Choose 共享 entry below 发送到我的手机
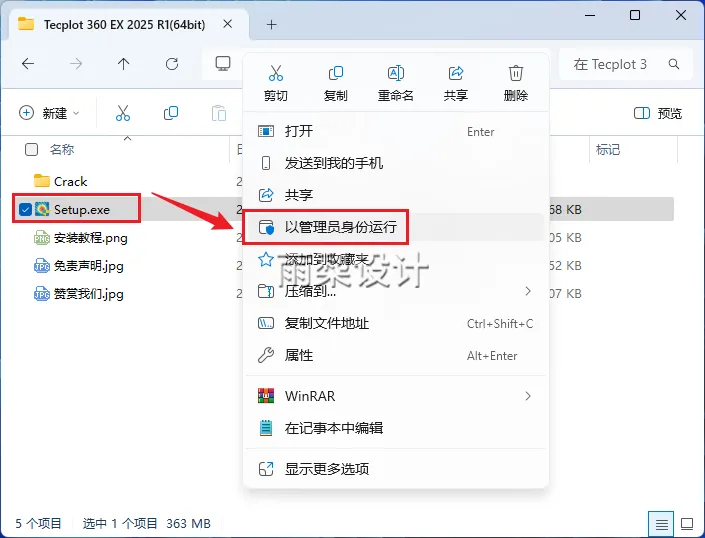 pos(395,195)
